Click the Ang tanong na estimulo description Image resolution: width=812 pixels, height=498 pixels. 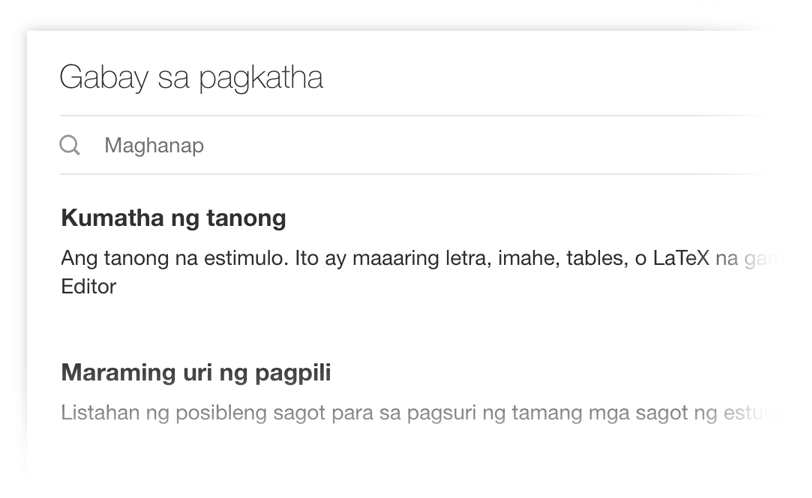click(420, 272)
